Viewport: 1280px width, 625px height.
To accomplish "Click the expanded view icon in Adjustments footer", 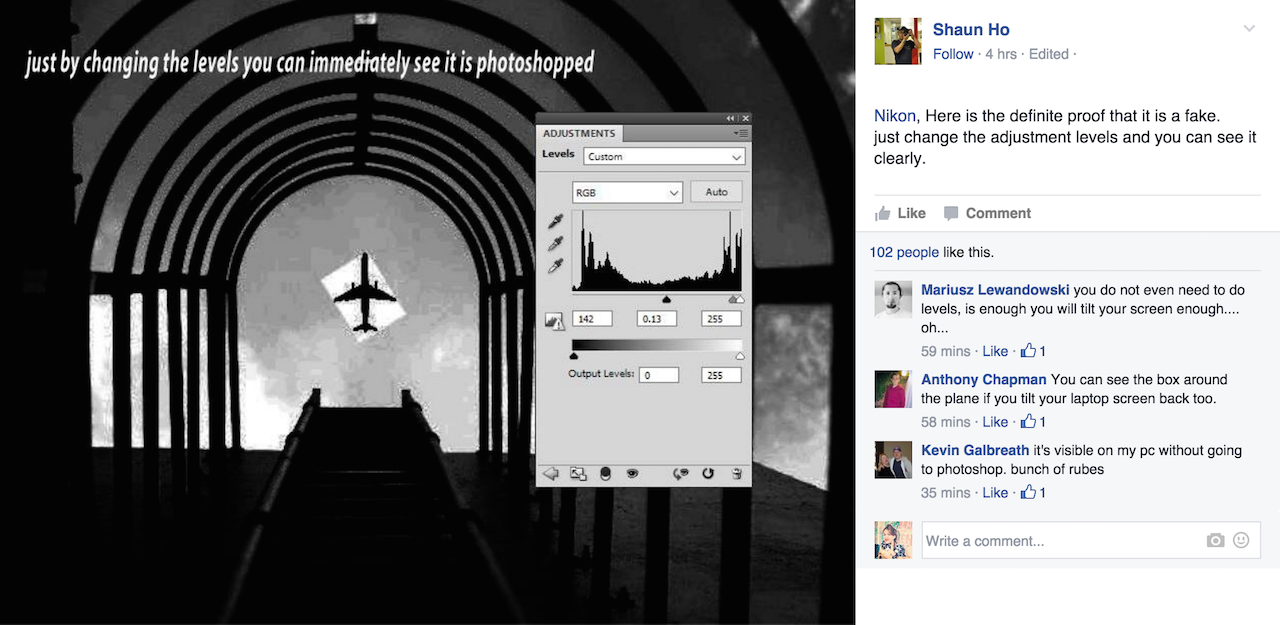I will click(x=578, y=474).
